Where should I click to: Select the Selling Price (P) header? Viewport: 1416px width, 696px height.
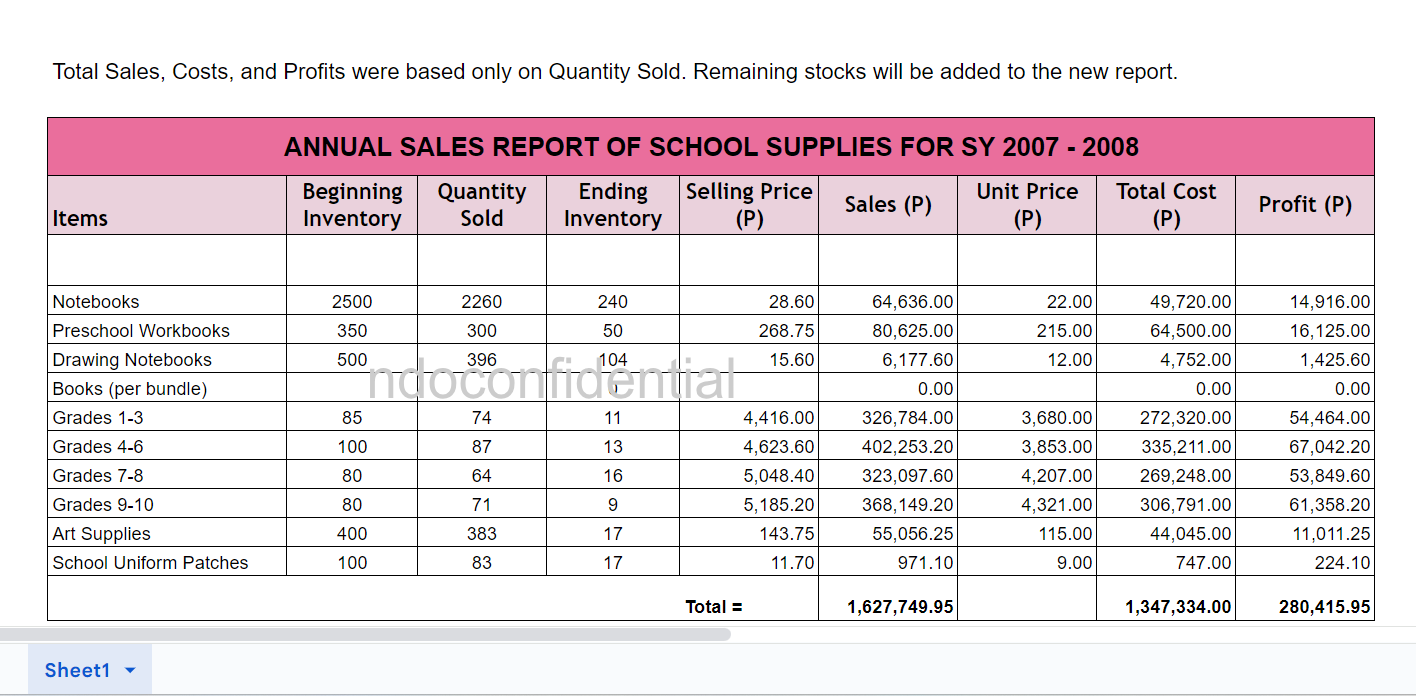(748, 205)
